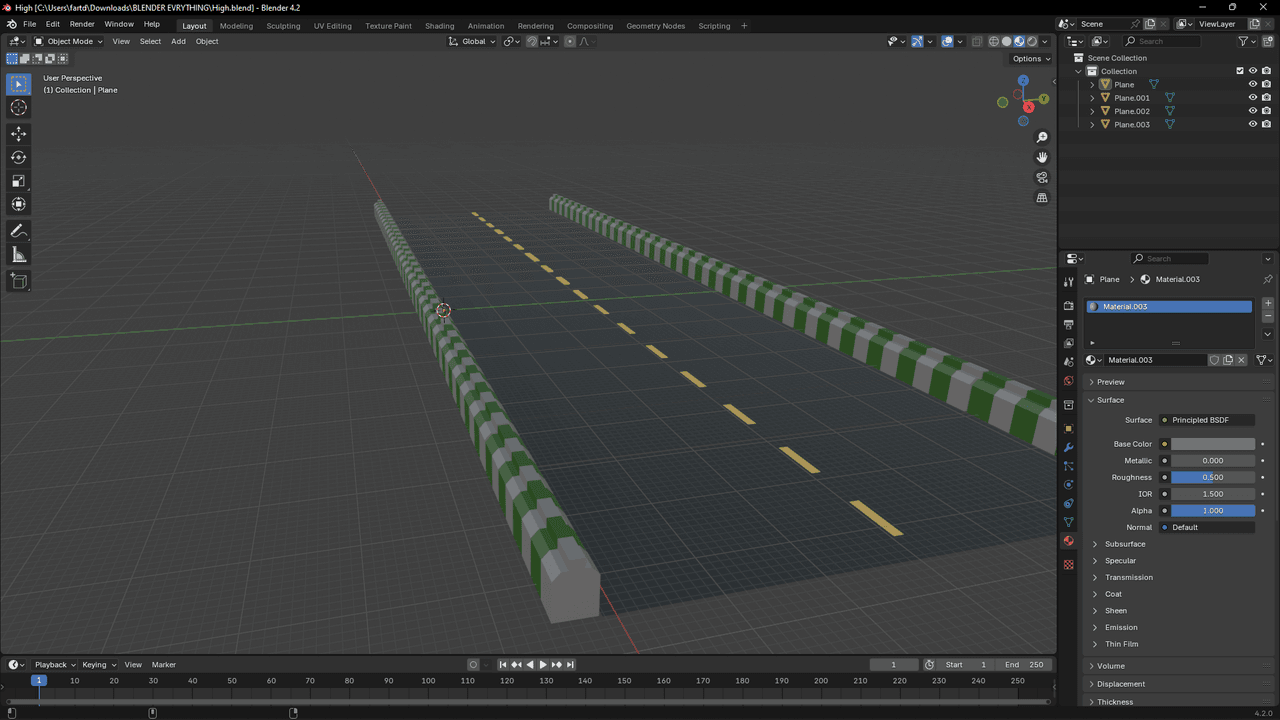
Task: Switch to the Shading workspace tab
Action: tap(439, 26)
